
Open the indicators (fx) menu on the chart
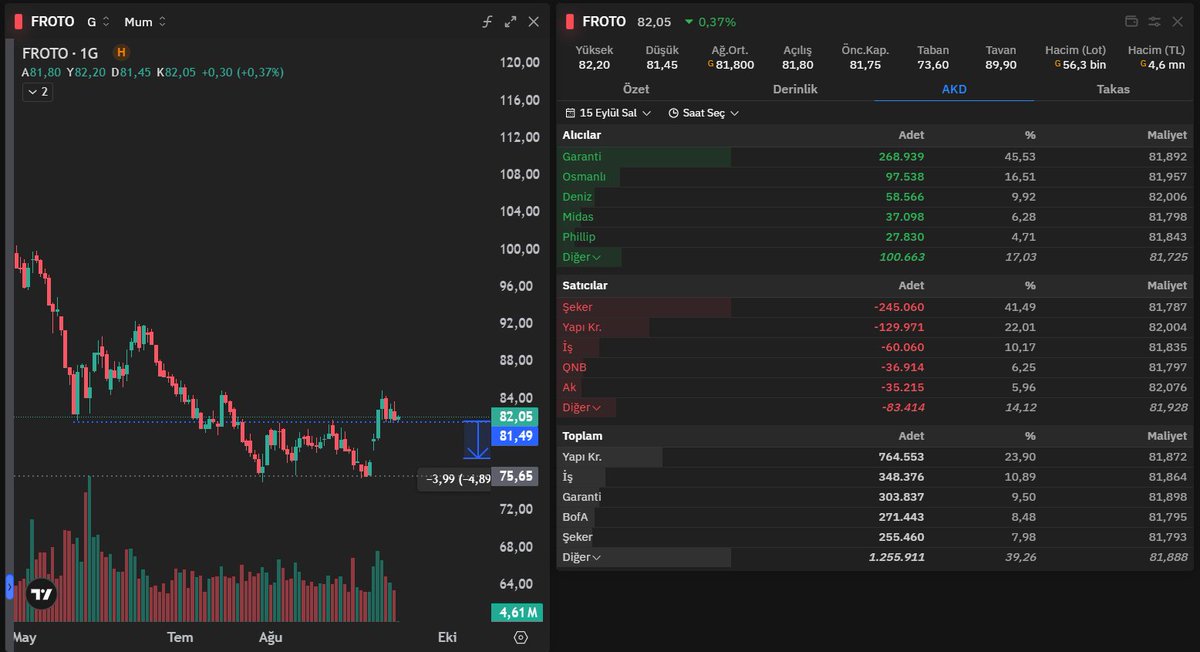pyautogui.click(x=488, y=21)
